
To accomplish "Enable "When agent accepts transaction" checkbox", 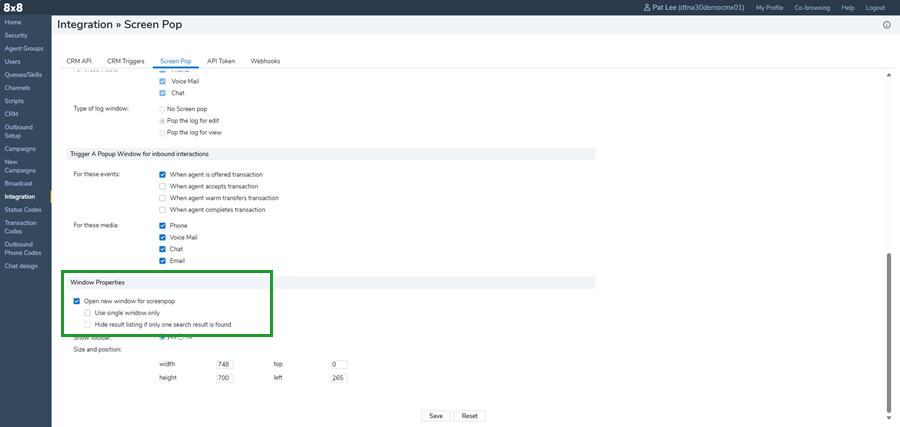I will pos(163,186).
